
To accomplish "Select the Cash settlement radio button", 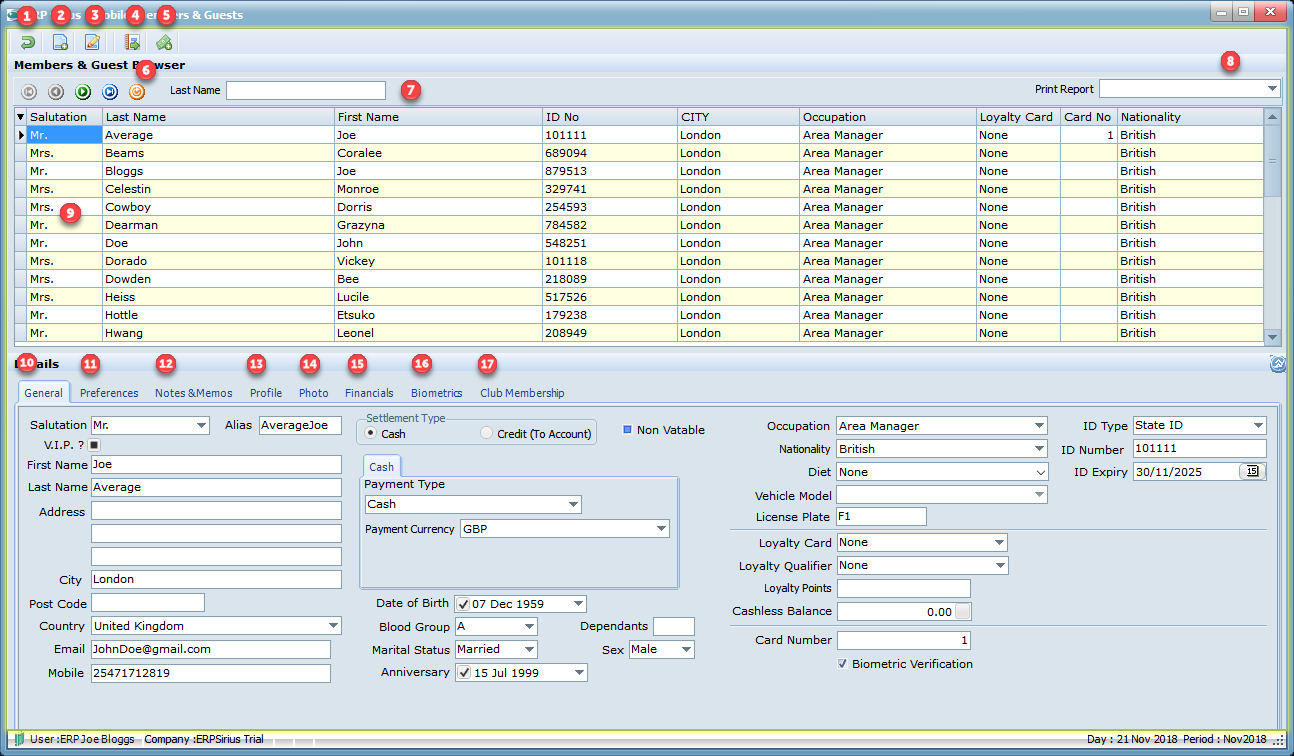I will point(372,434).
